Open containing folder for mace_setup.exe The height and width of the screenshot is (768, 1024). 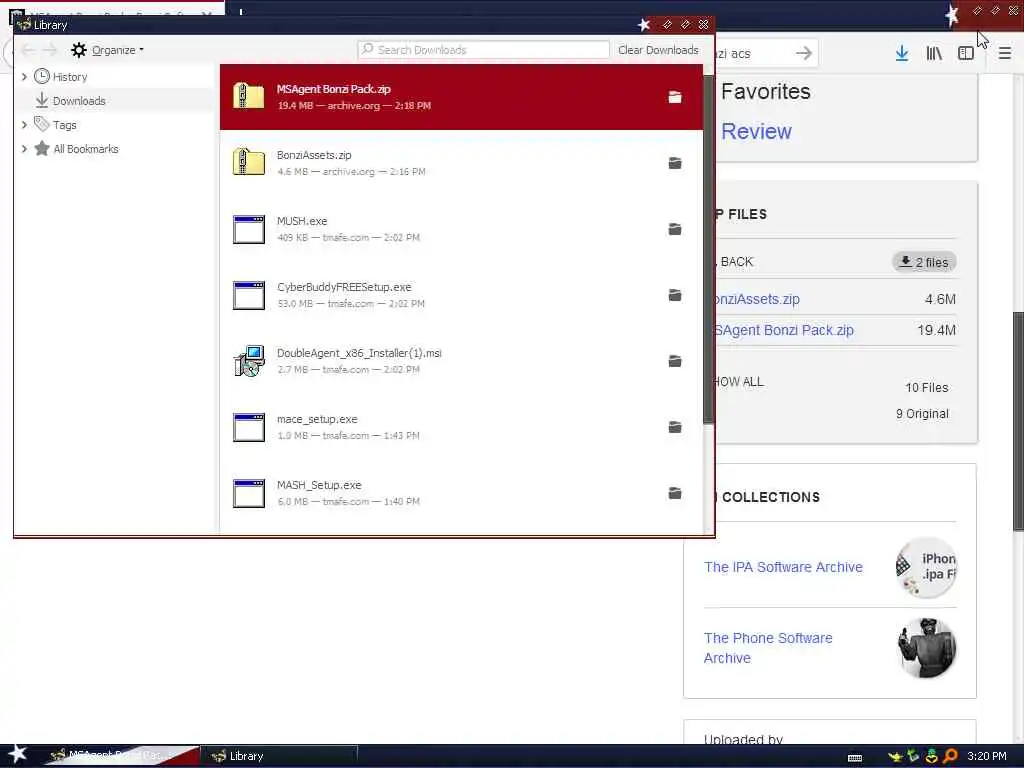(x=675, y=427)
